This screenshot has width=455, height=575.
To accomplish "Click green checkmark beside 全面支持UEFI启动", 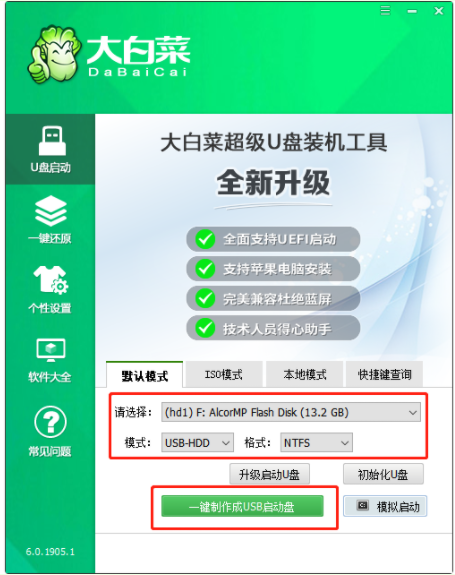I will [x=205, y=239].
